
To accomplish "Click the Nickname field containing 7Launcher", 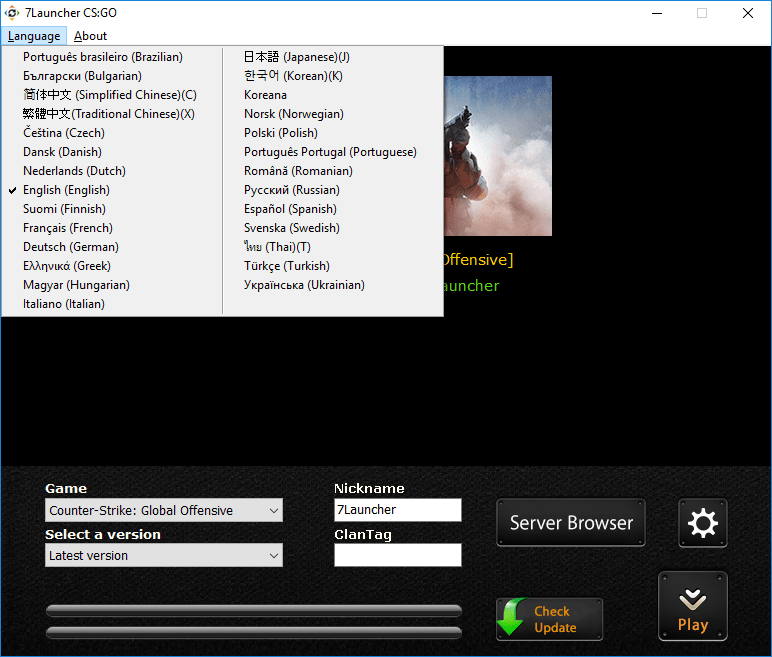I will [398, 510].
